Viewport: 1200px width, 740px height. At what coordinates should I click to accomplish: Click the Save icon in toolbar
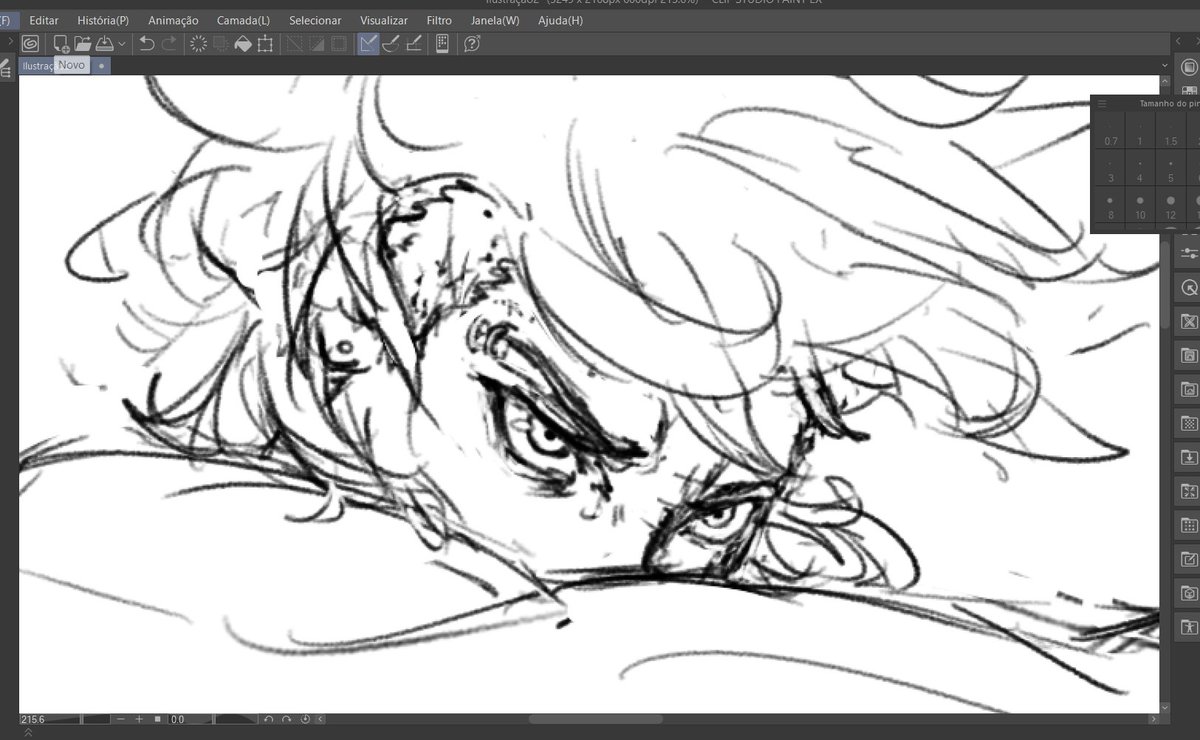pyautogui.click(x=104, y=44)
